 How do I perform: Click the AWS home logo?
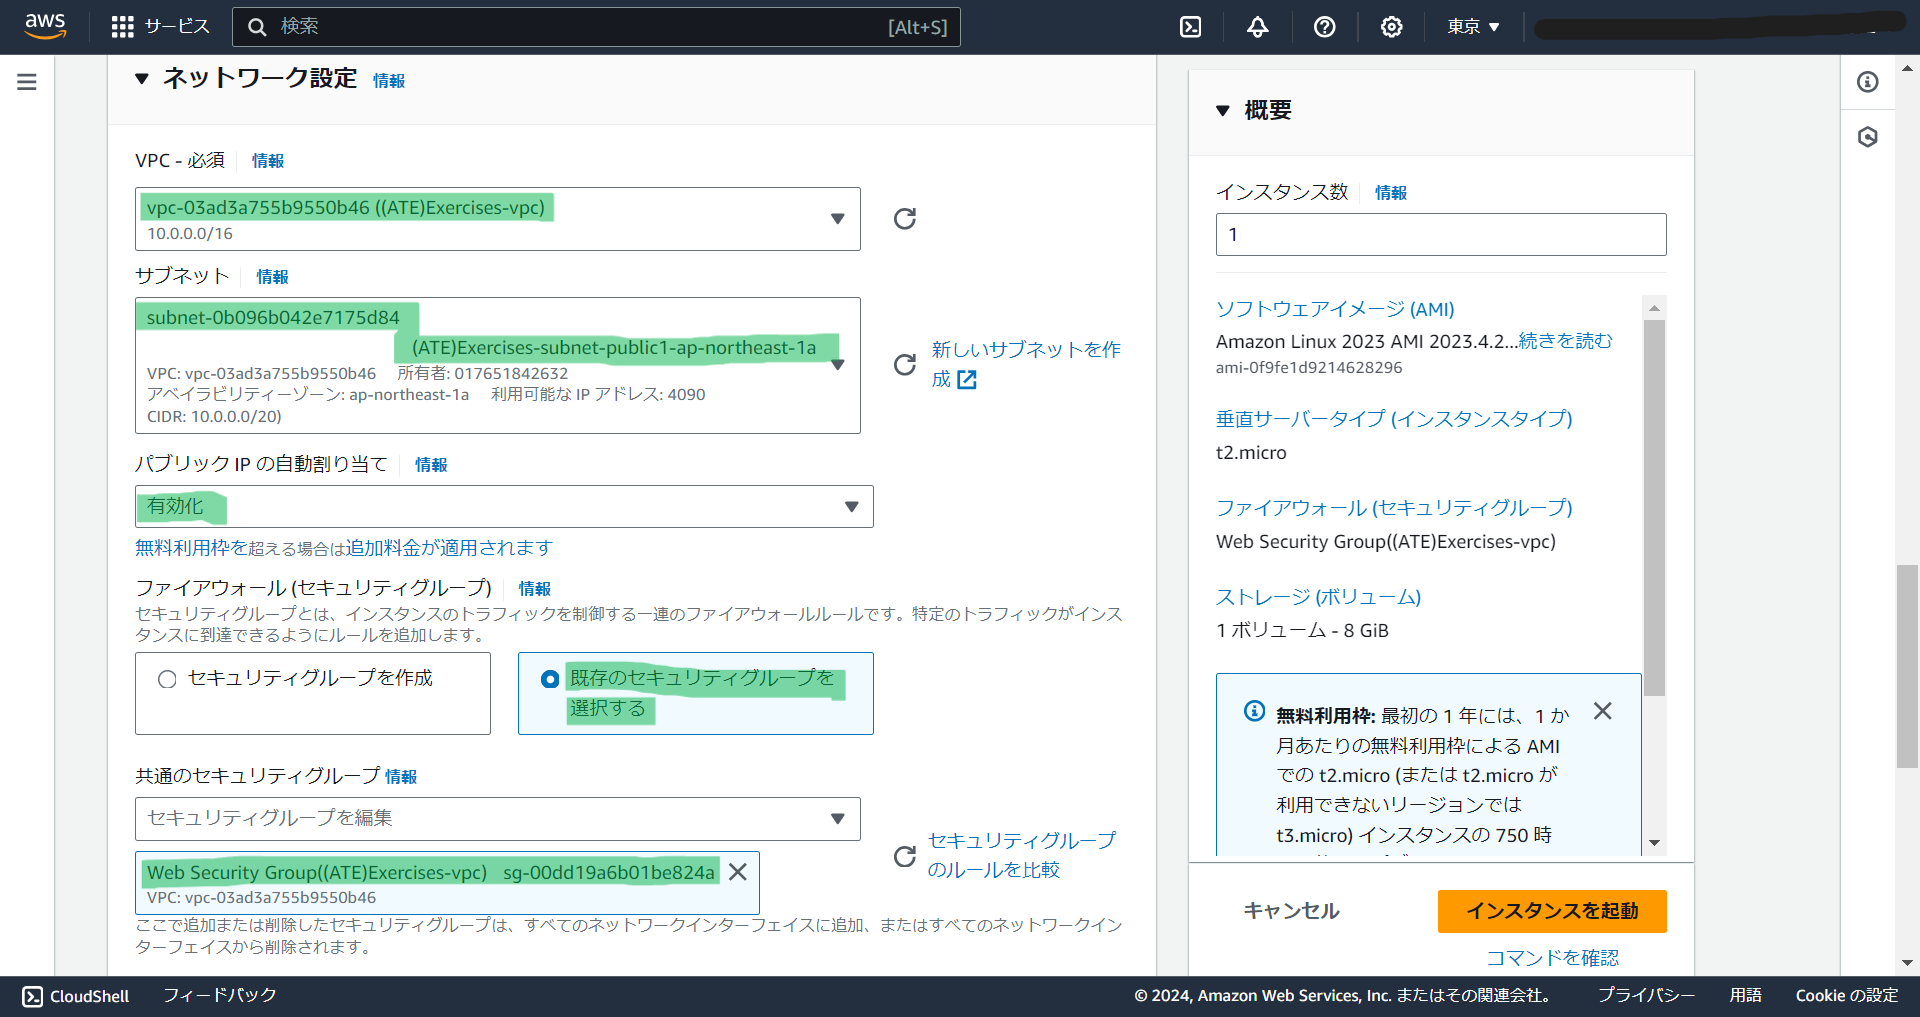click(44, 27)
